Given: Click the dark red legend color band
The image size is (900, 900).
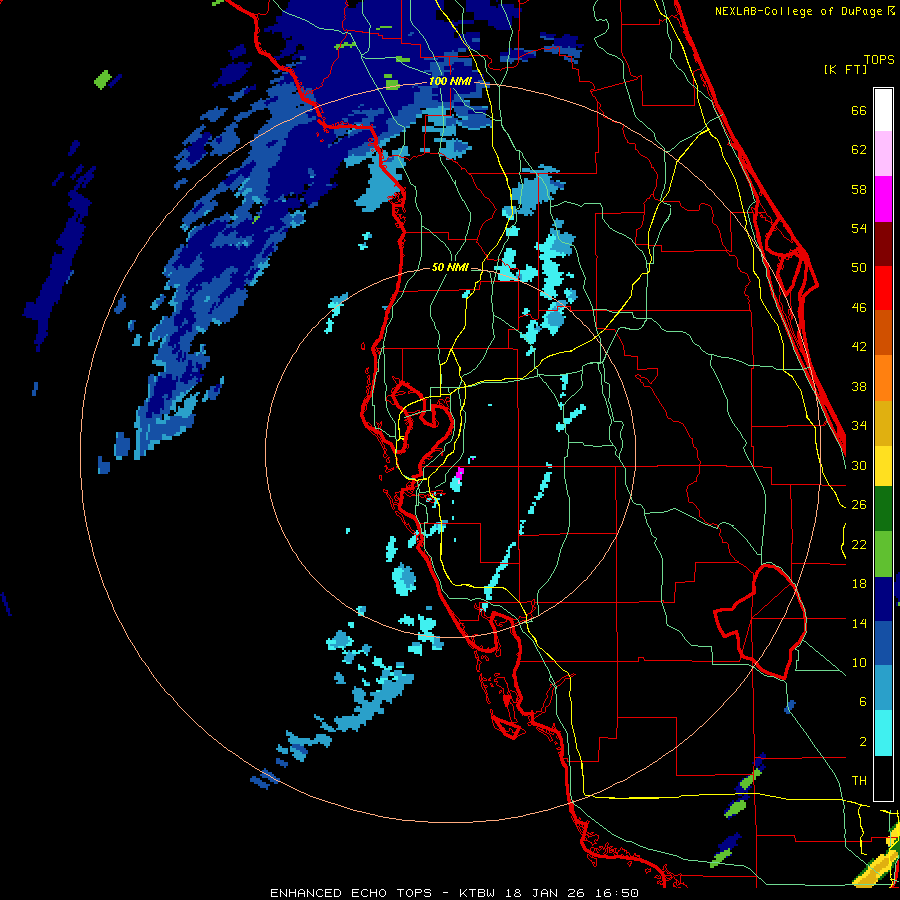Looking at the screenshot, I should (883, 243).
